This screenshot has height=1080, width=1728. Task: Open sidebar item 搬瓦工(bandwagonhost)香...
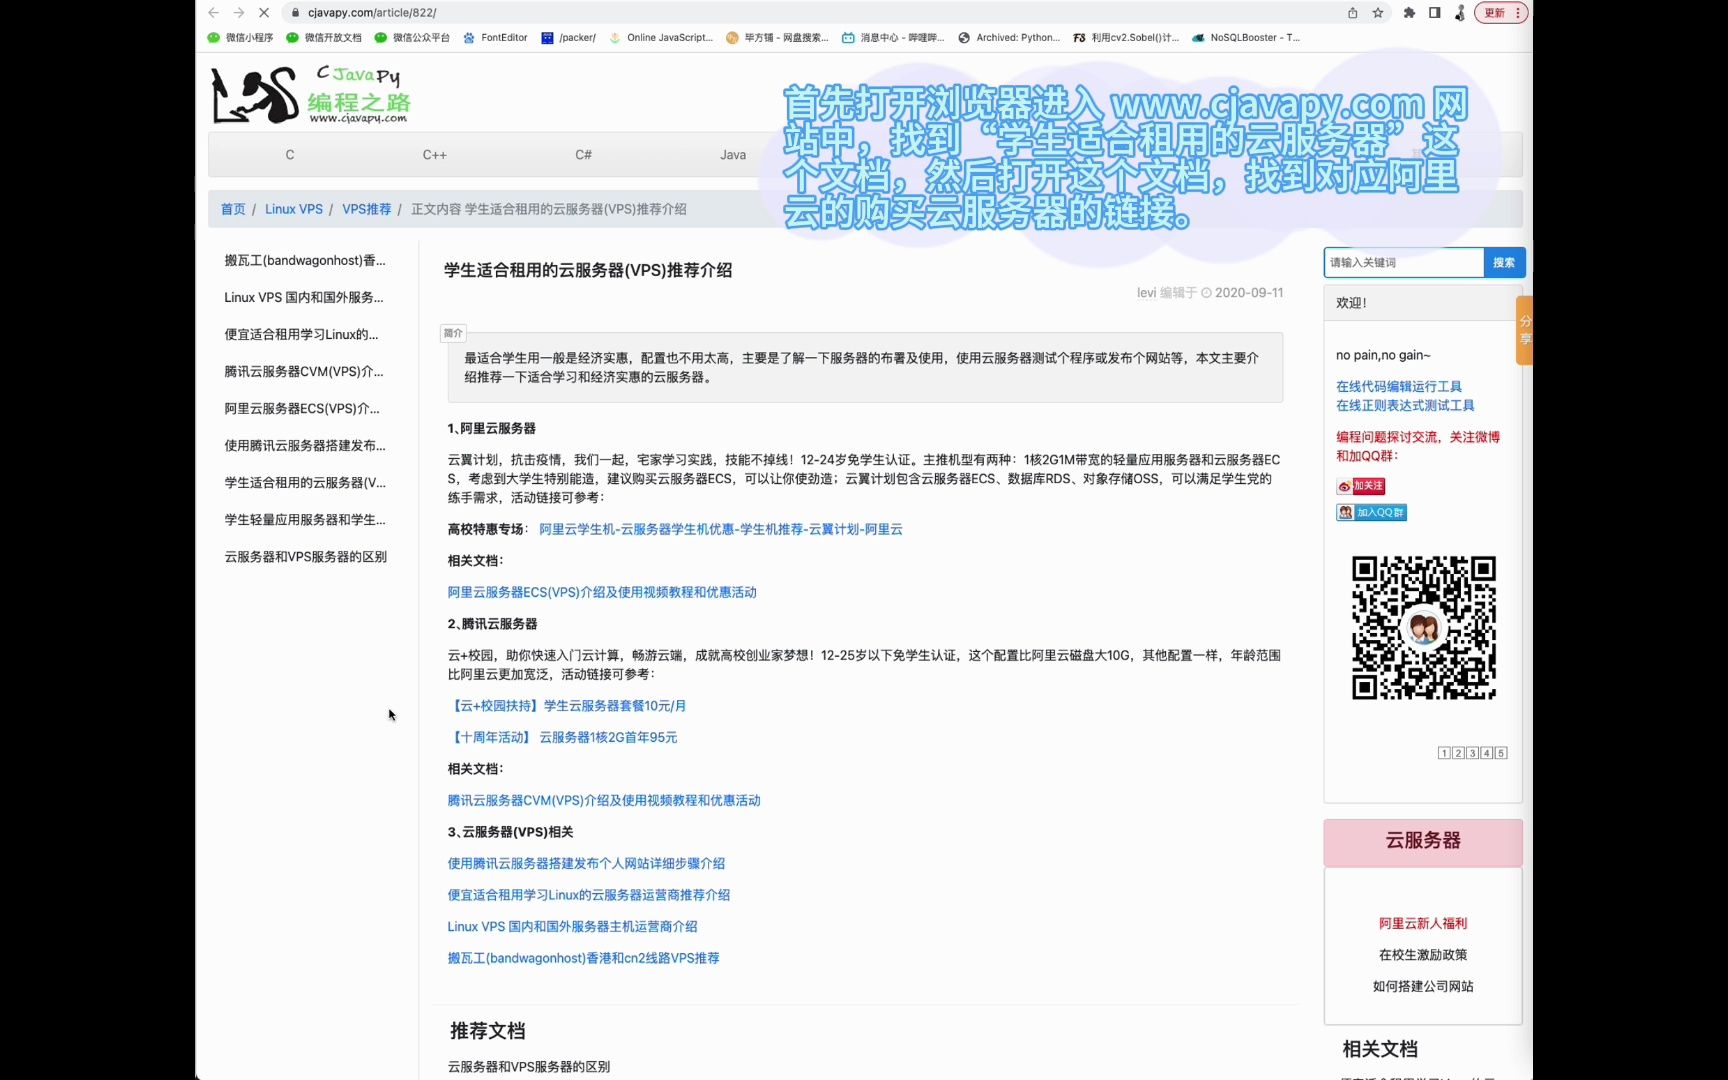(305, 261)
